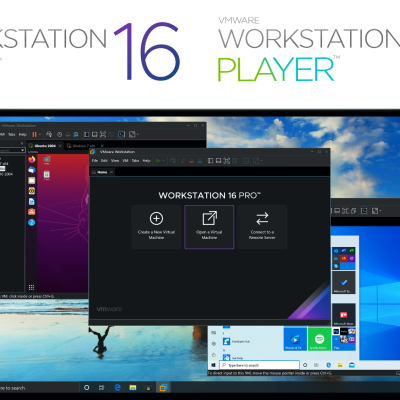Image resolution: width=400 pixels, height=400 pixels.
Task: Click the Connect to a Remote Server tile
Action: (x=262, y=227)
